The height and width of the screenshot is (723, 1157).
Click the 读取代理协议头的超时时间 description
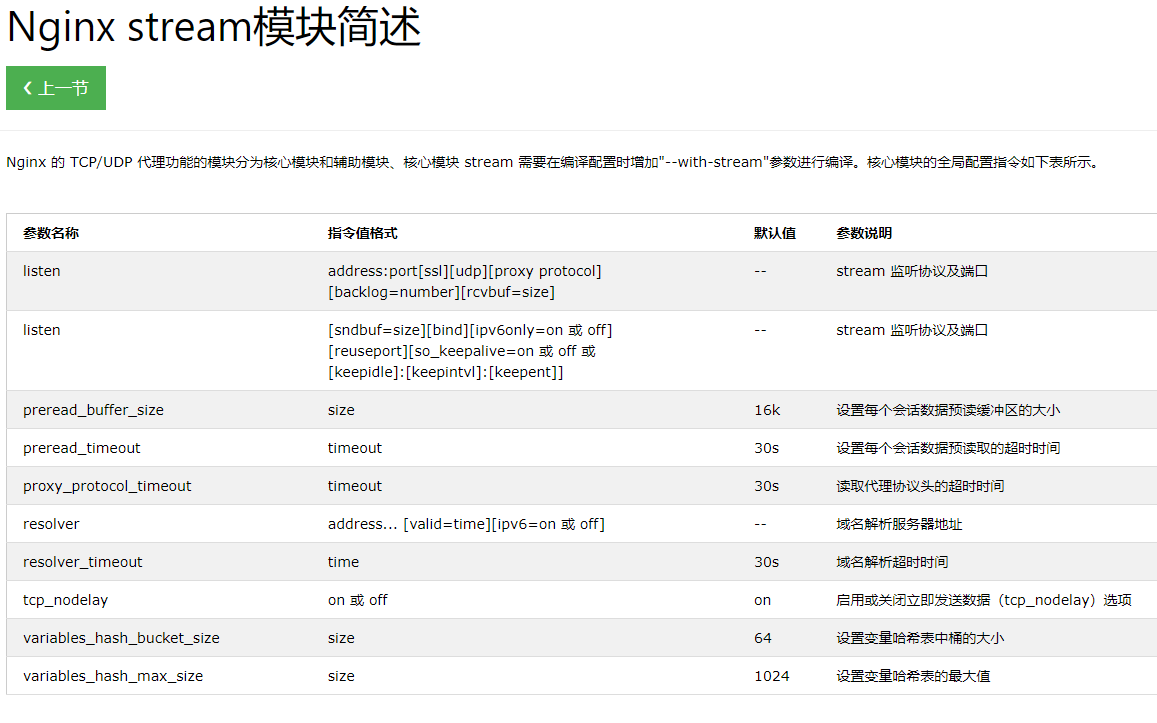920,486
